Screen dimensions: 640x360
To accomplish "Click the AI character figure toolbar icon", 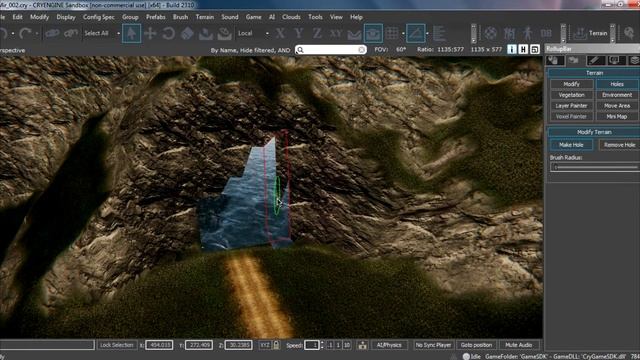I will pyautogui.click(x=528, y=33).
